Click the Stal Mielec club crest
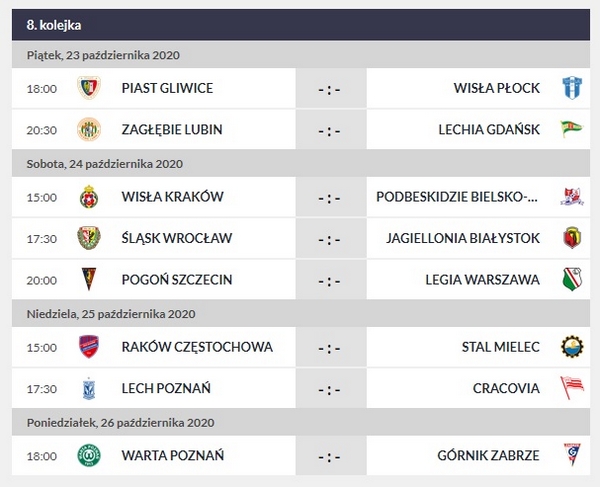The height and width of the screenshot is (487, 600). click(572, 347)
